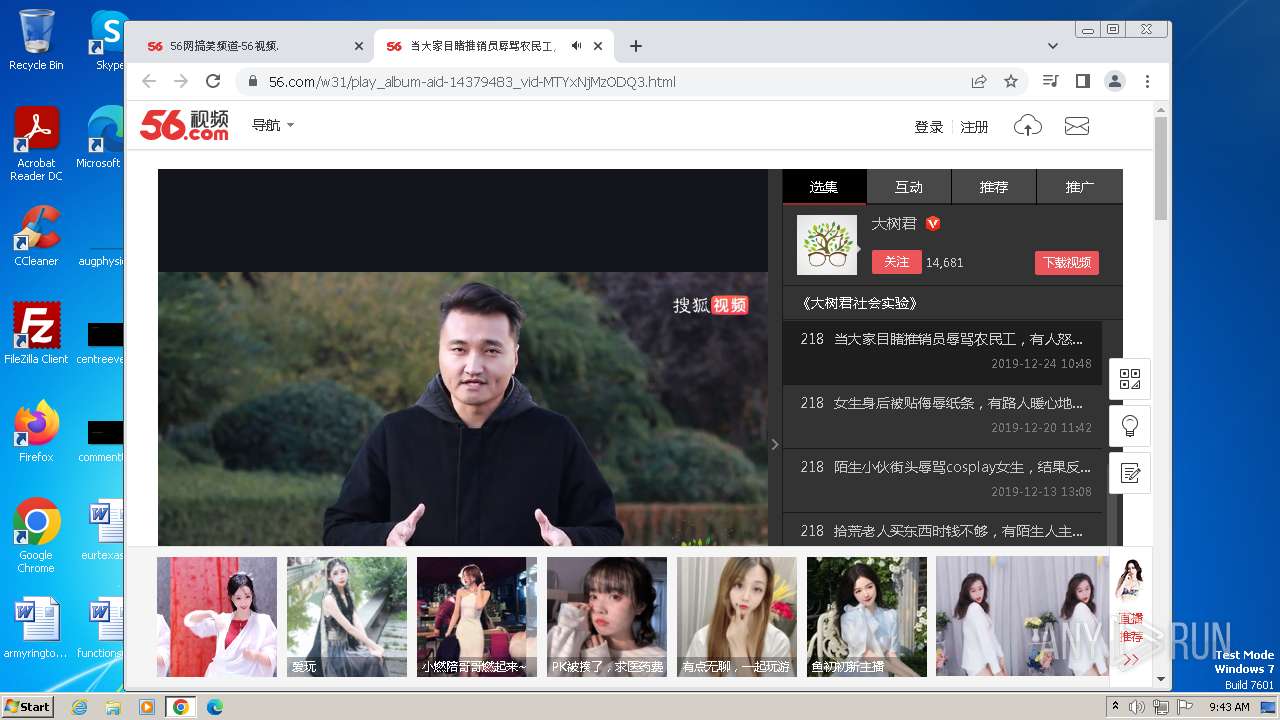Image resolution: width=1280 pixels, height=720 pixels.
Task: Follow 大树君 with 关注 button
Action: point(896,262)
